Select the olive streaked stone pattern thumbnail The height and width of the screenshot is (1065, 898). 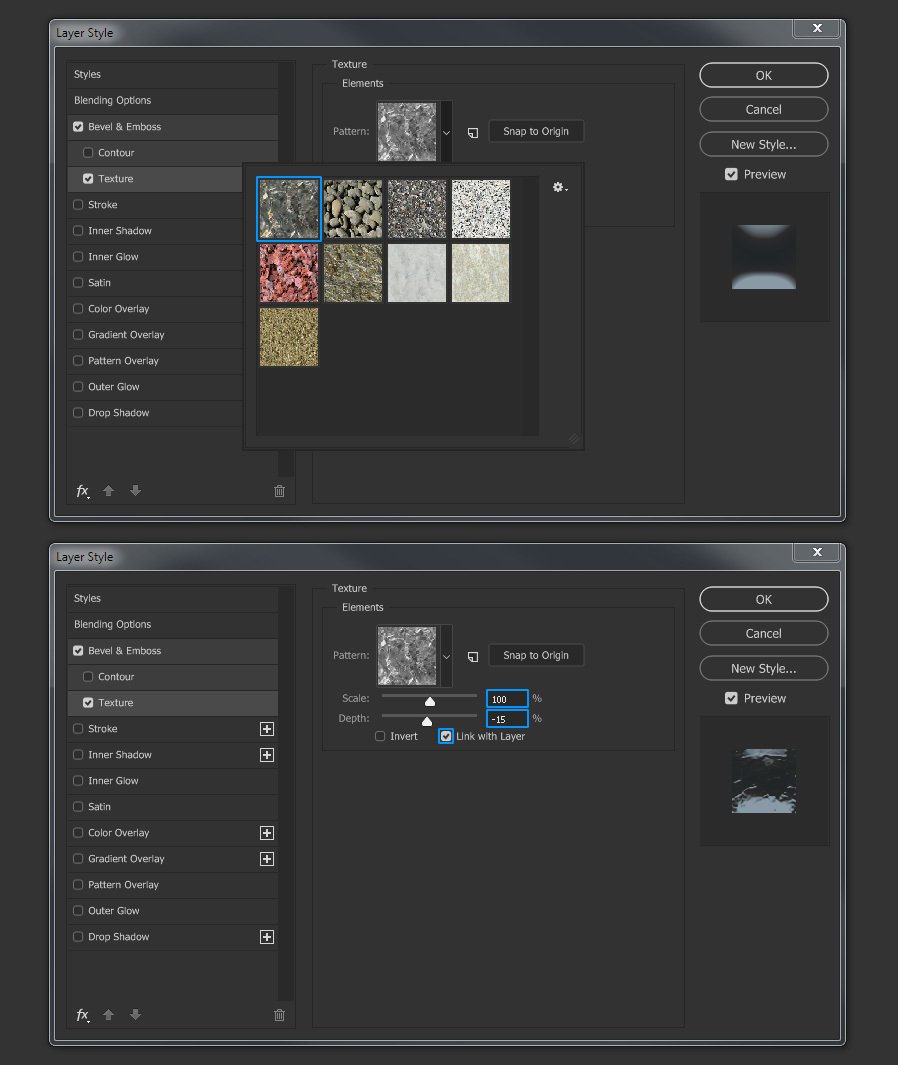[353, 273]
